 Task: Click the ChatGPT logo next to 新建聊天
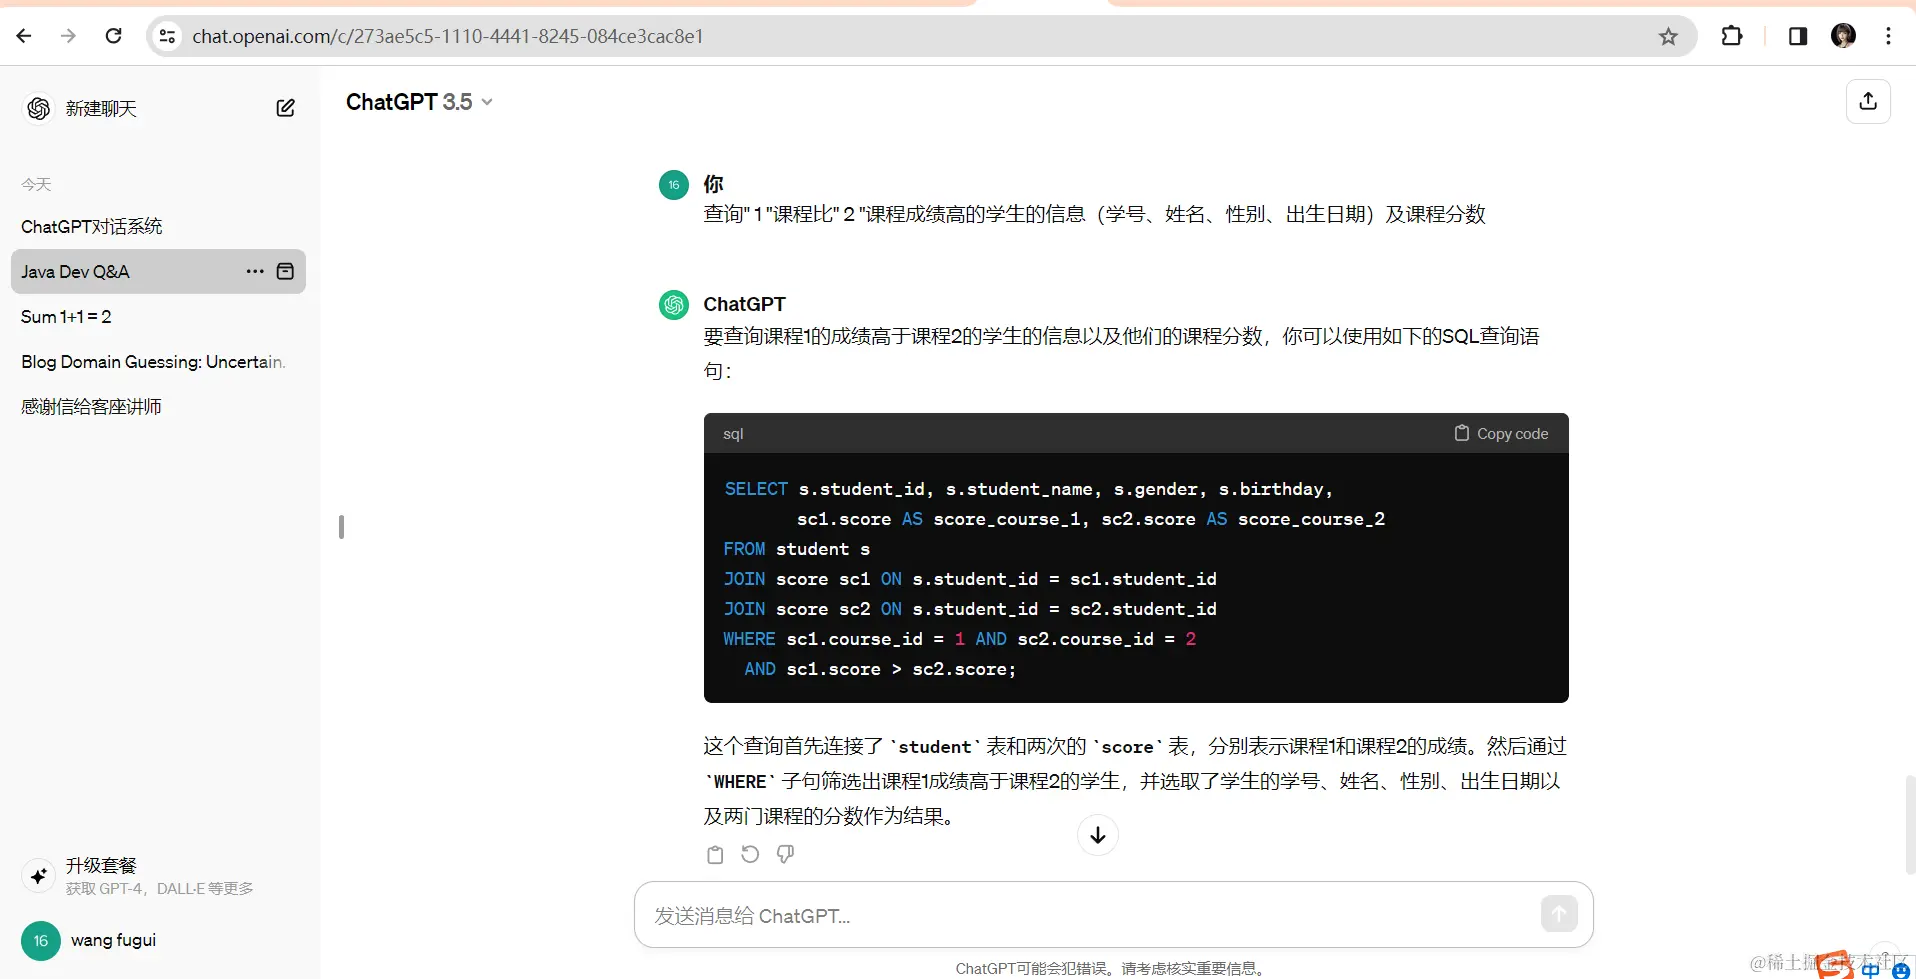[x=39, y=108]
